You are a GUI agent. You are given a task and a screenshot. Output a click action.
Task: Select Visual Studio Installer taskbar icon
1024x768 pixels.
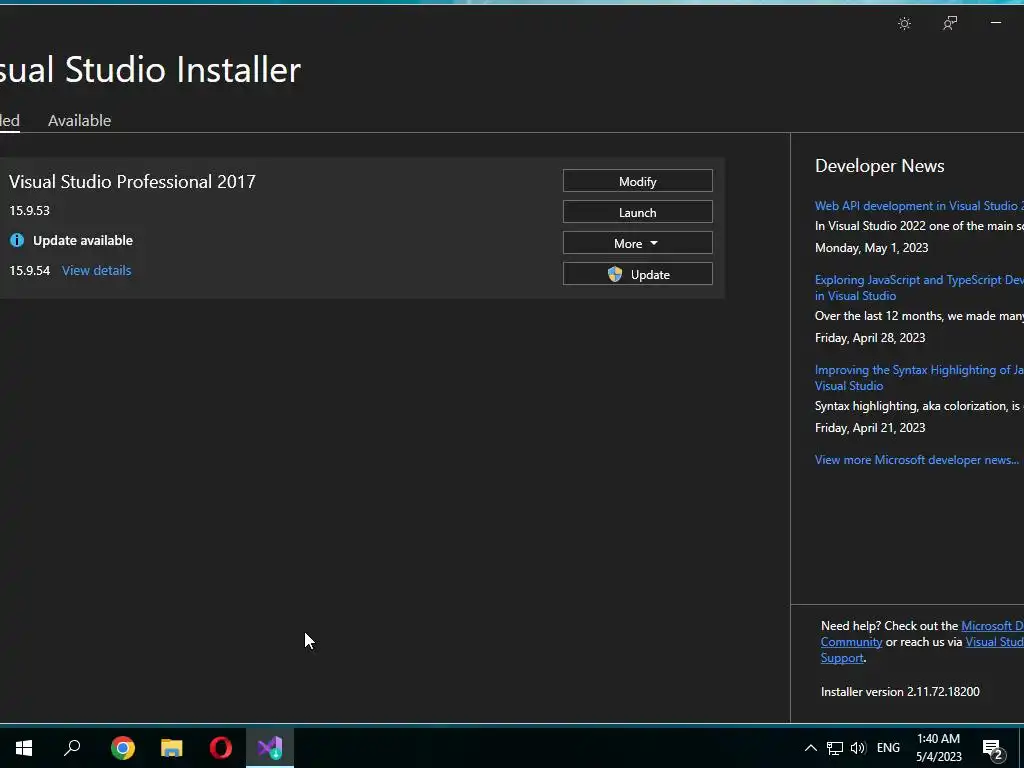(x=270, y=748)
